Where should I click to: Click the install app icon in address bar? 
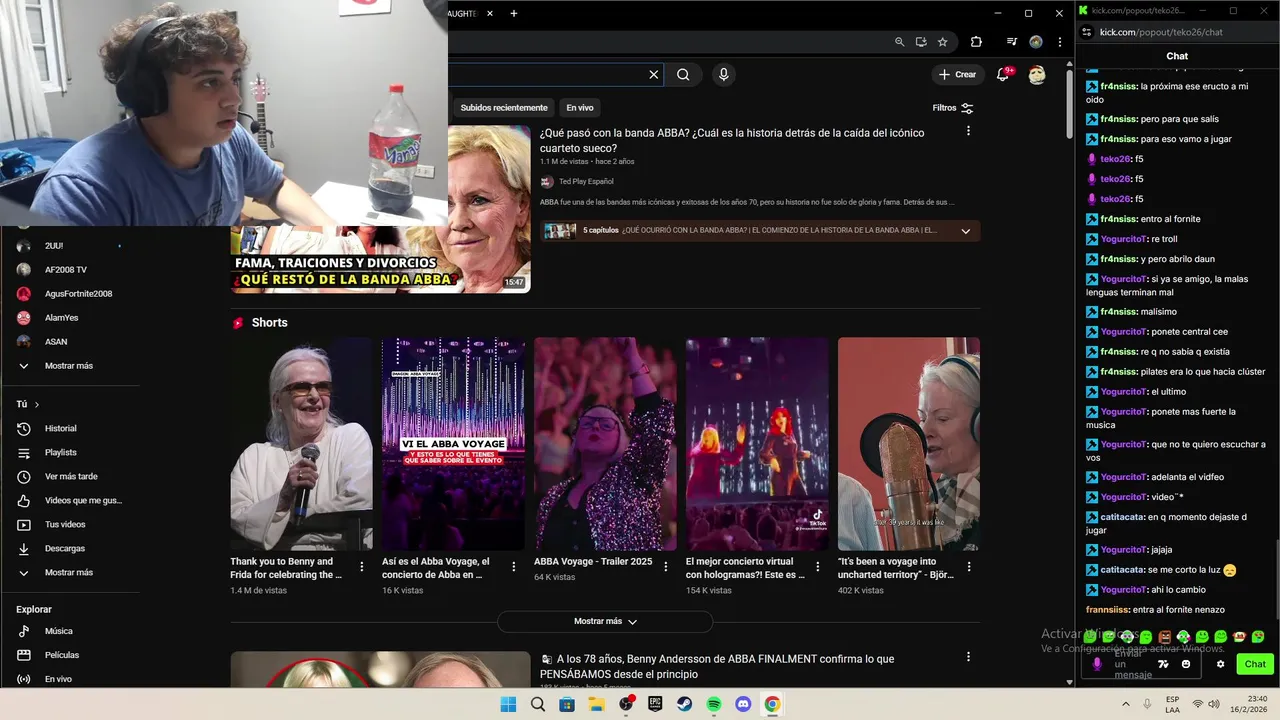click(x=921, y=42)
